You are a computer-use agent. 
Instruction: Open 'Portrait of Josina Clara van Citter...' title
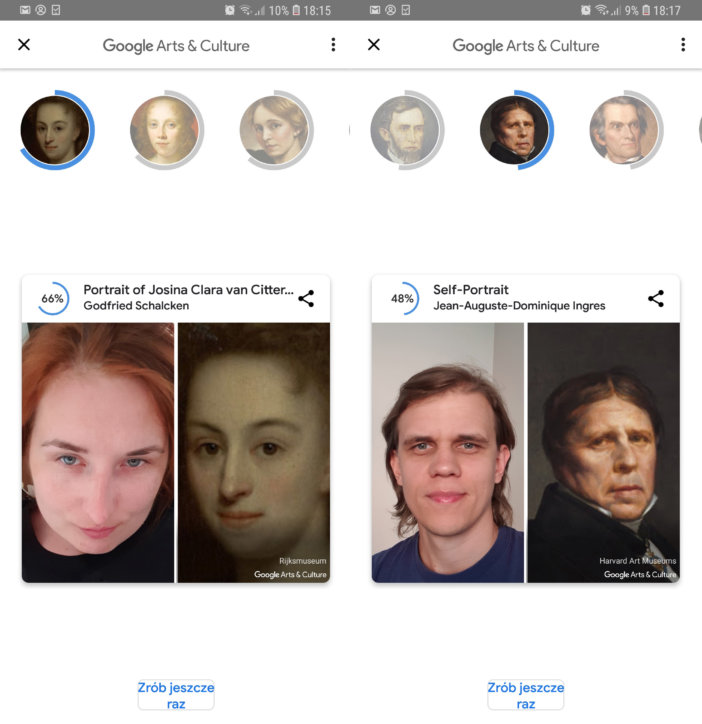188,290
